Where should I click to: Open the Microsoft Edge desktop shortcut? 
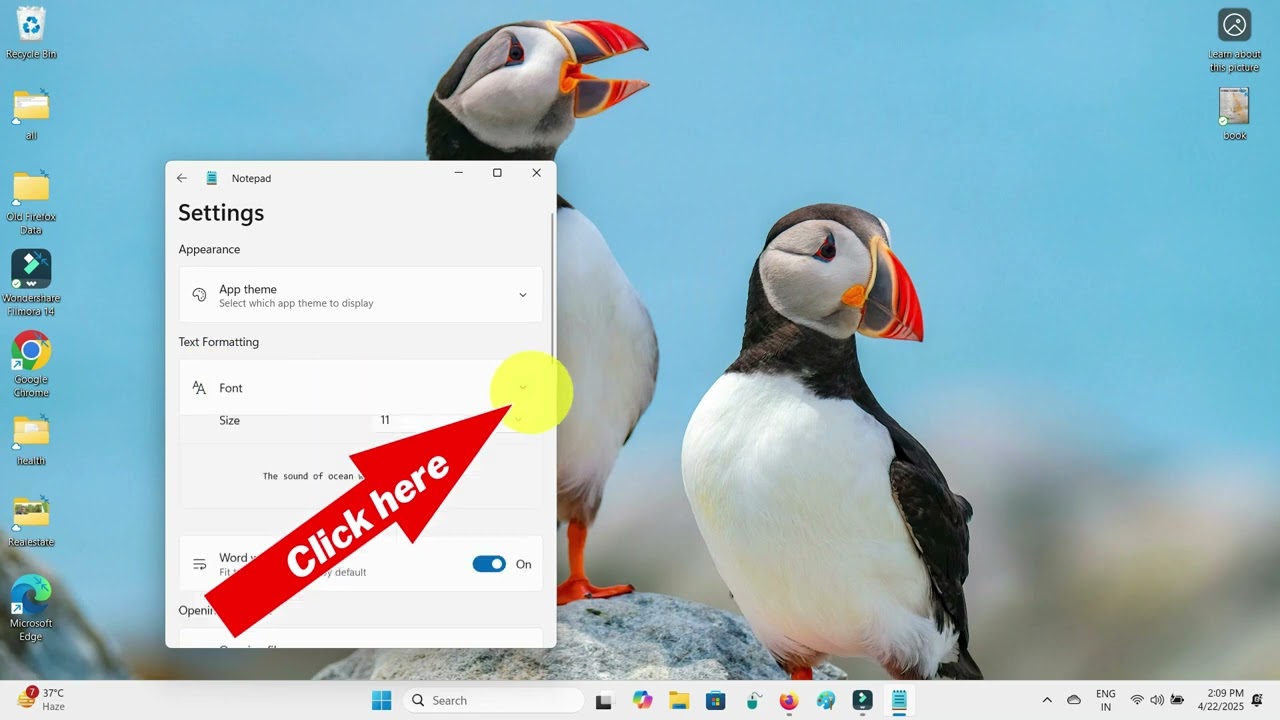(x=31, y=609)
